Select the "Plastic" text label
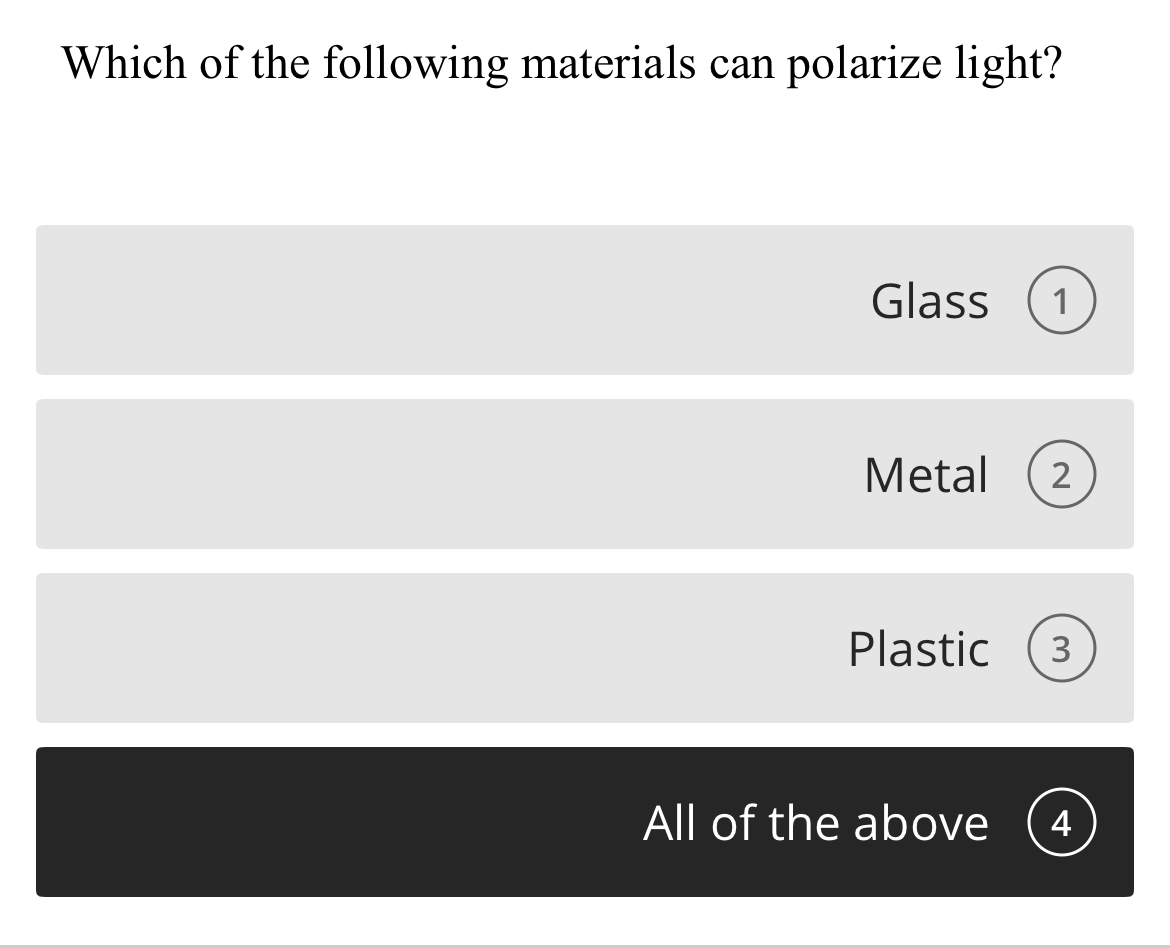The image size is (1170, 948). [917, 648]
